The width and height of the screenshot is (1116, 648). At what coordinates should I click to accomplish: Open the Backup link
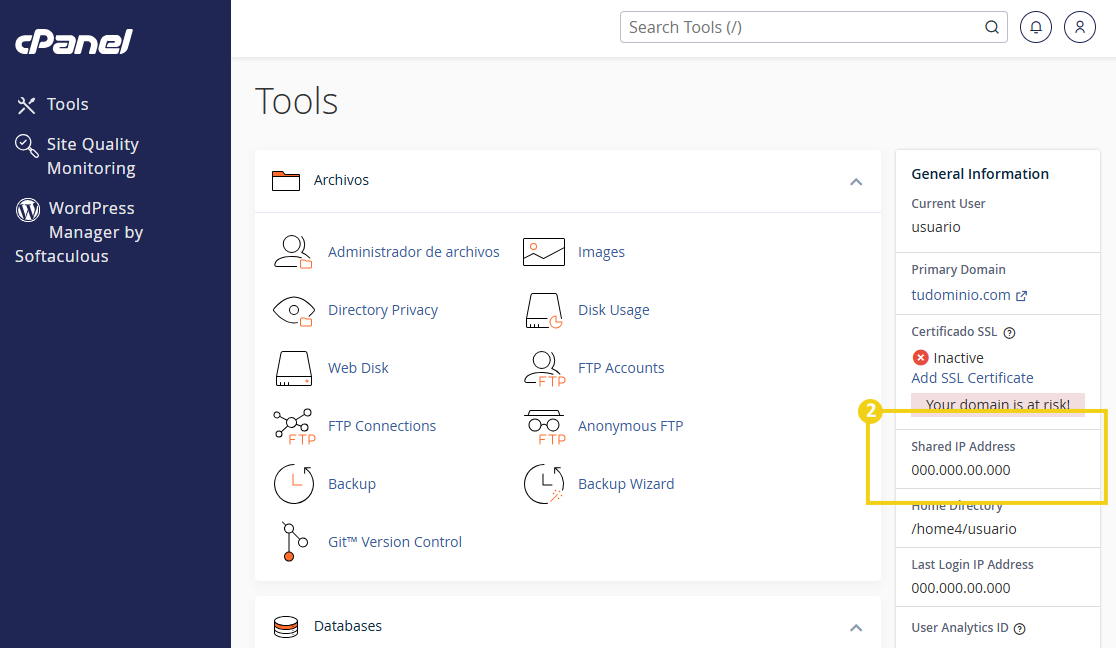(x=352, y=484)
